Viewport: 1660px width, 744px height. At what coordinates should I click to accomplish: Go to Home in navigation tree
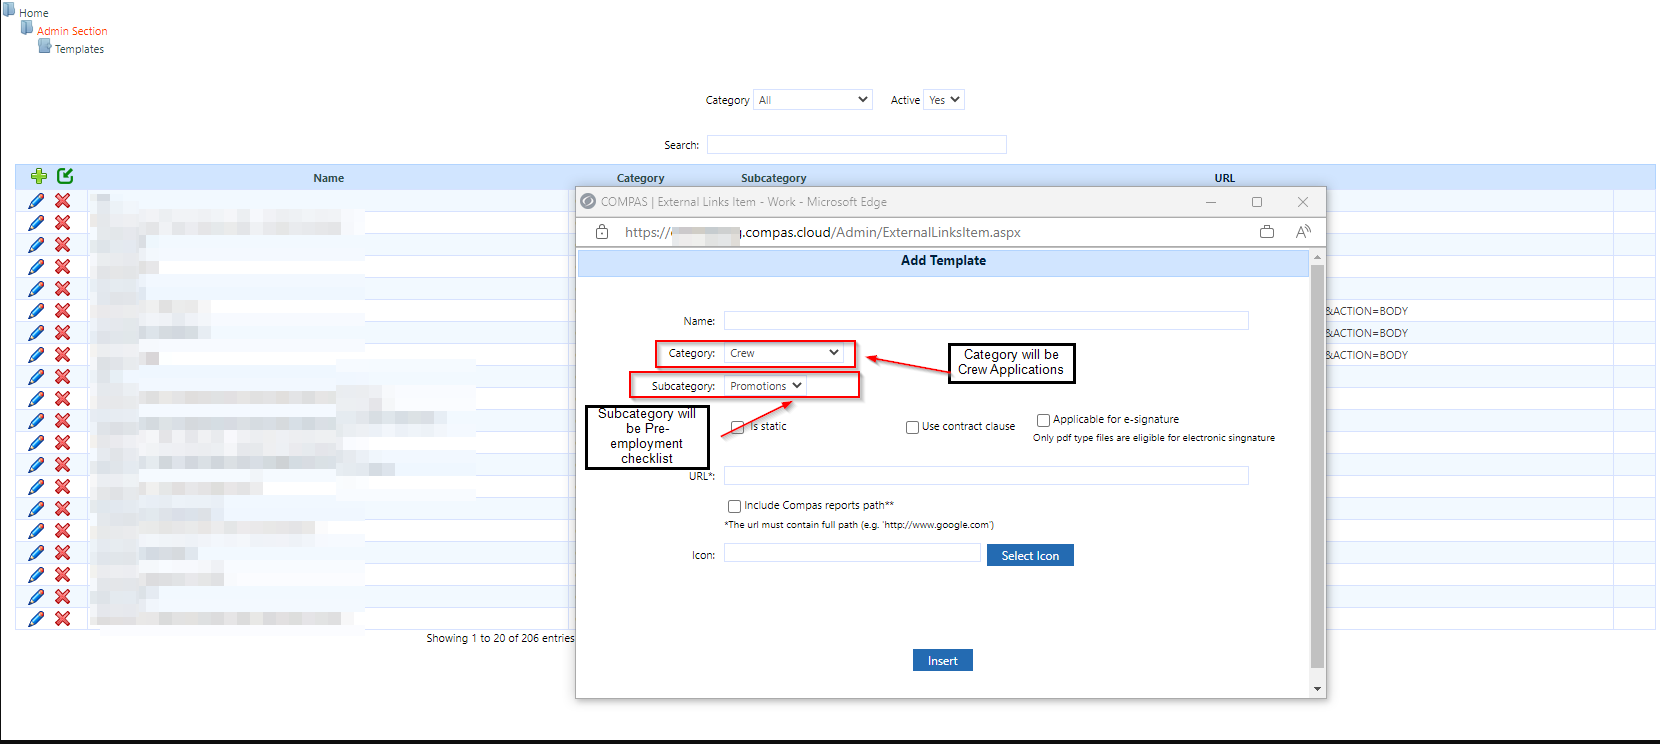click(33, 13)
